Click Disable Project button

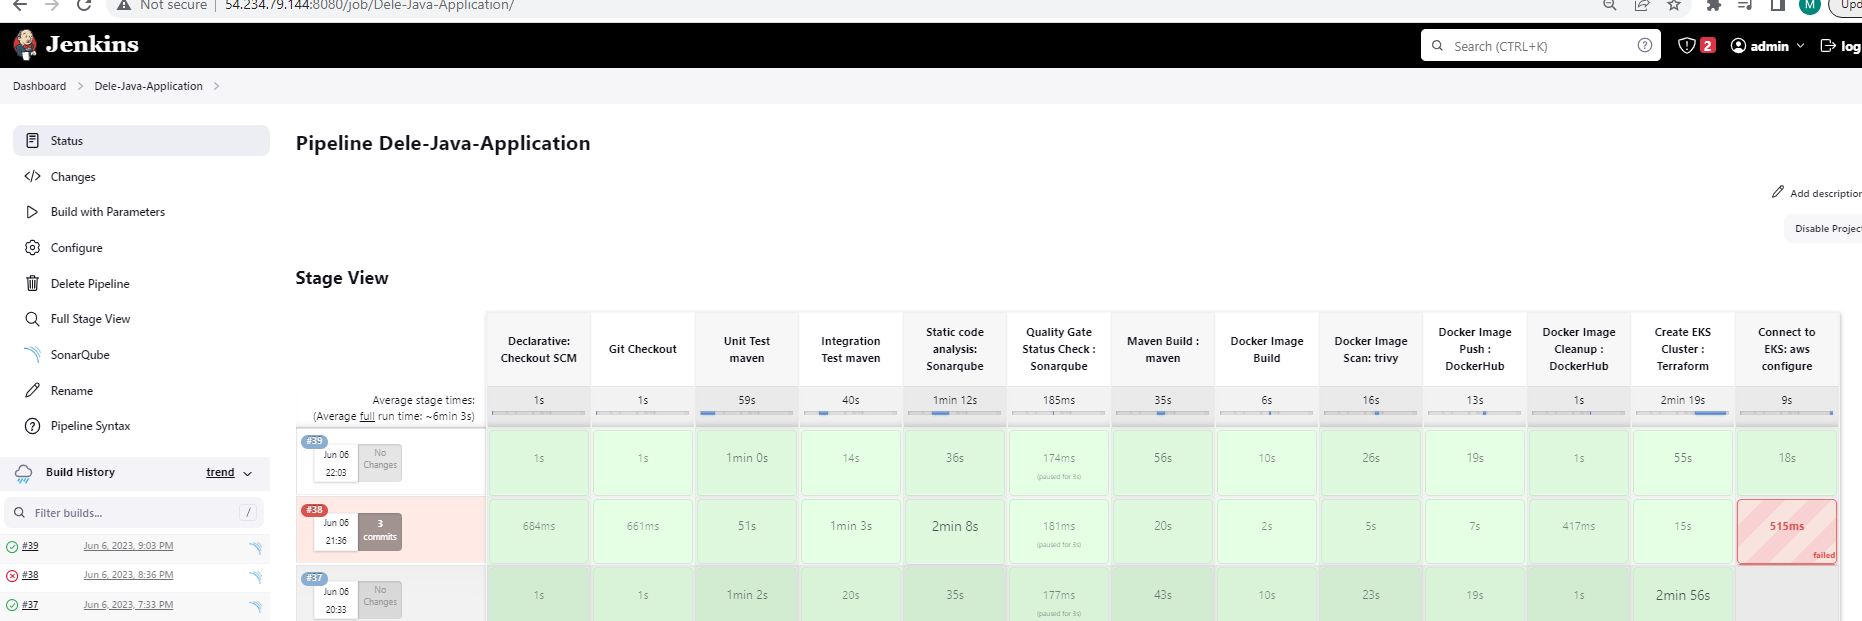pyautogui.click(x=1825, y=229)
